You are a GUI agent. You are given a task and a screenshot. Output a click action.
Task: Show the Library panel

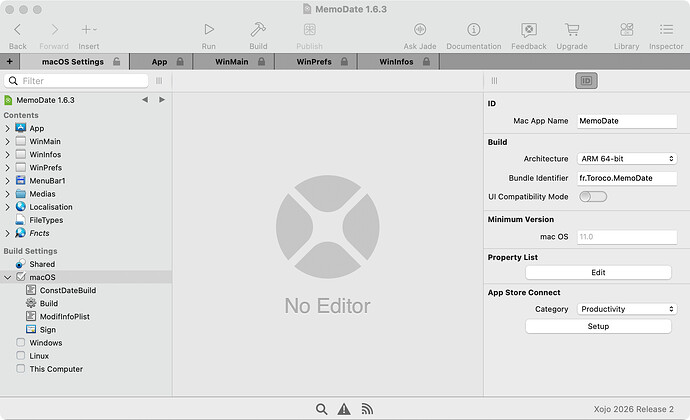tap(626, 30)
